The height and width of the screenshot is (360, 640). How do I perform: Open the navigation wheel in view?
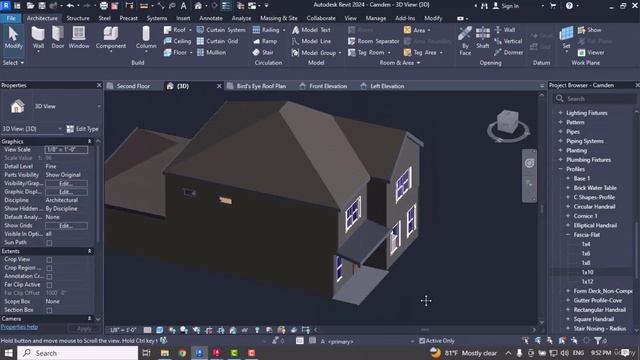coord(529,163)
